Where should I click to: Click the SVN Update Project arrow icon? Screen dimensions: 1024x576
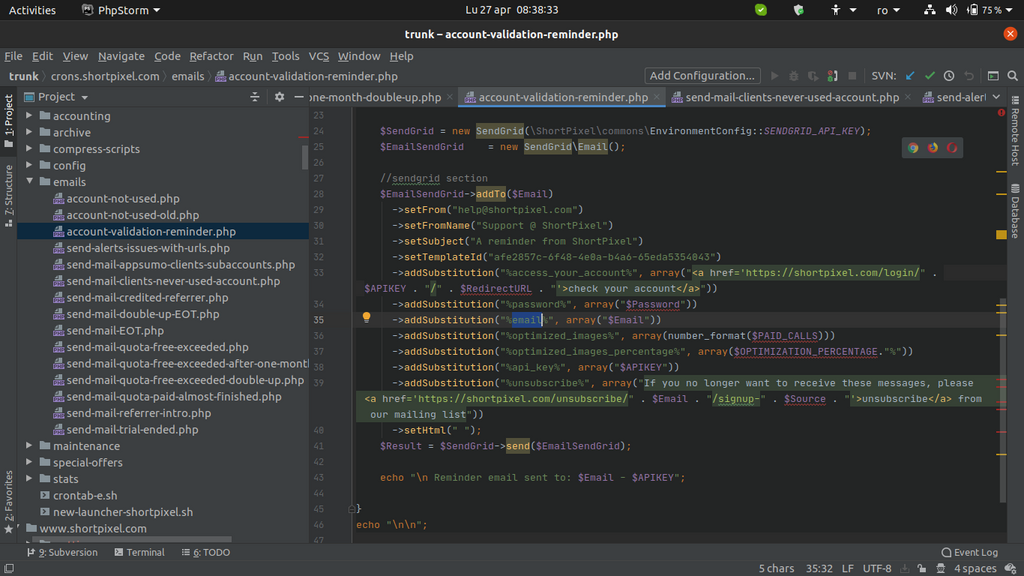point(910,76)
